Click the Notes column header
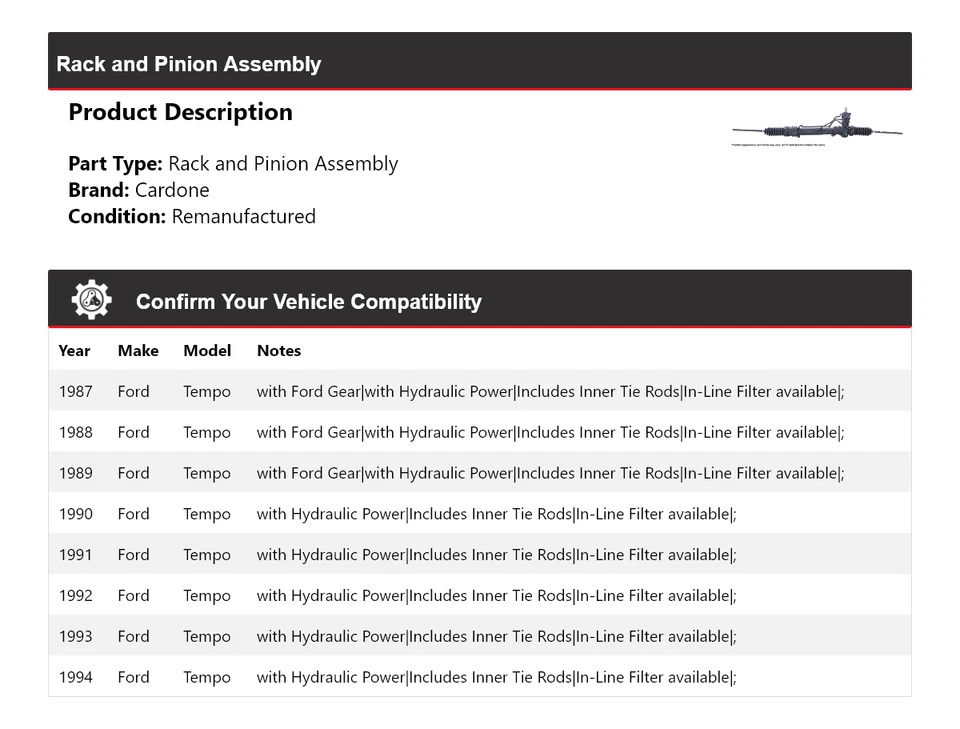 click(279, 350)
